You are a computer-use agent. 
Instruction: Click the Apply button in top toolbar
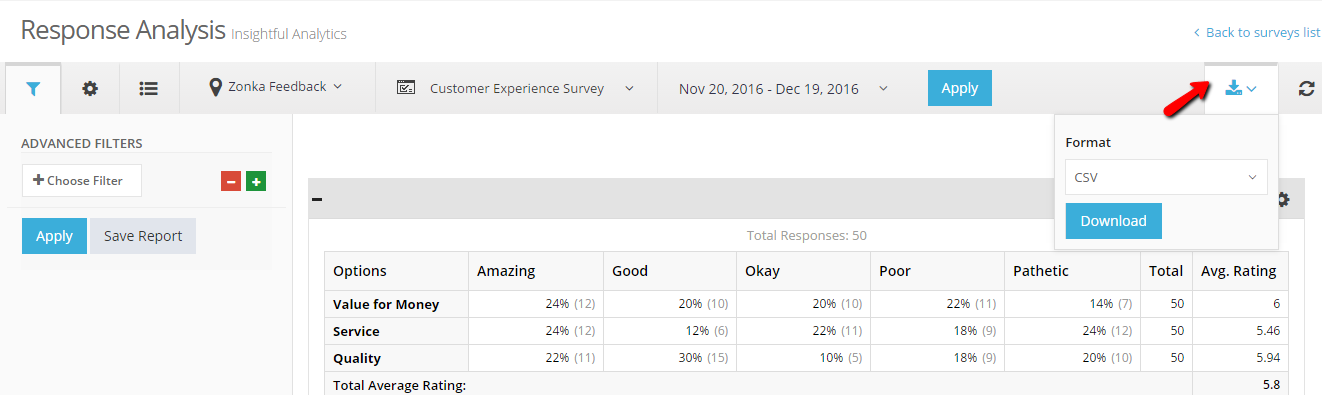[x=959, y=88]
